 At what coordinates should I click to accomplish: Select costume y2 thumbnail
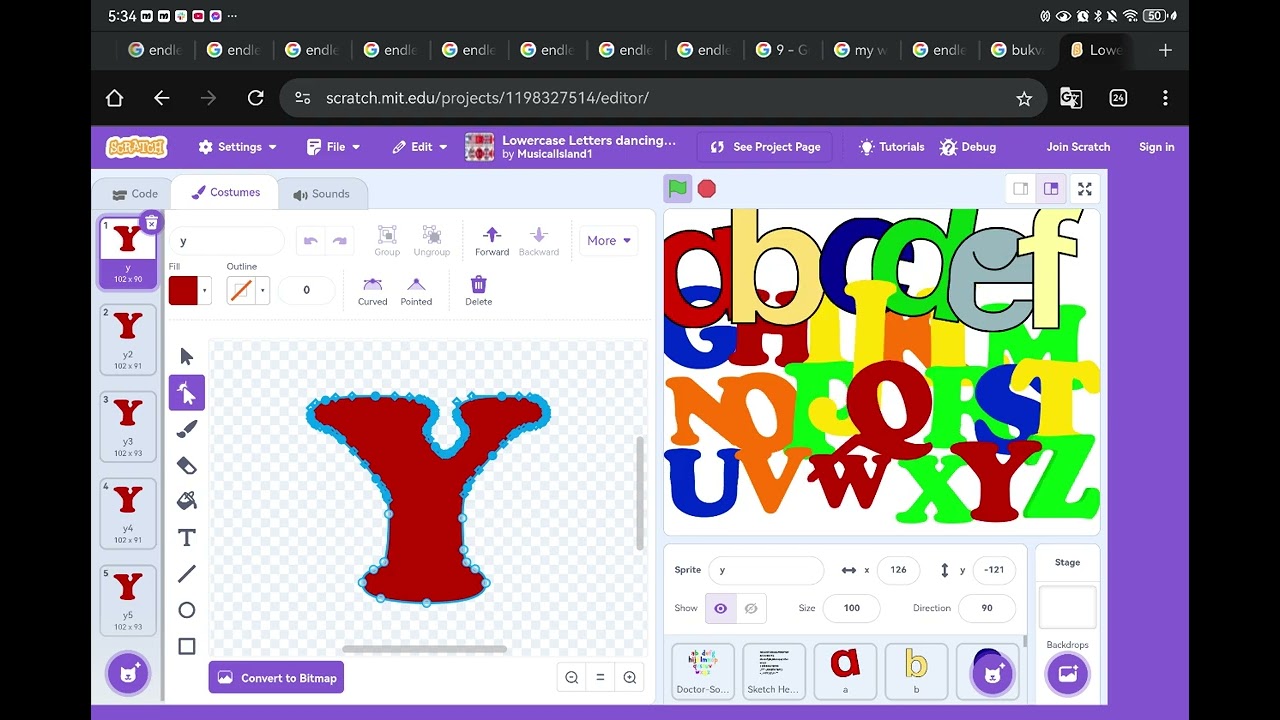click(128, 339)
